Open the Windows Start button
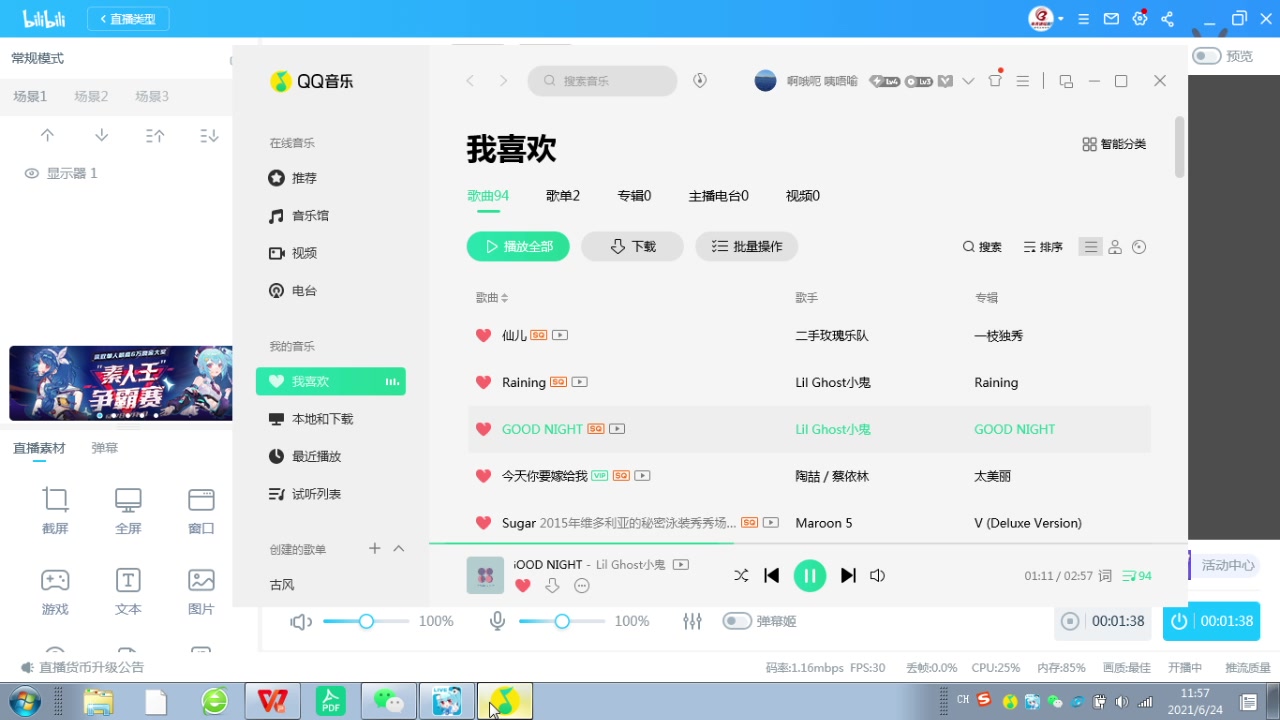Screen dimensions: 1280x720 [23, 701]
